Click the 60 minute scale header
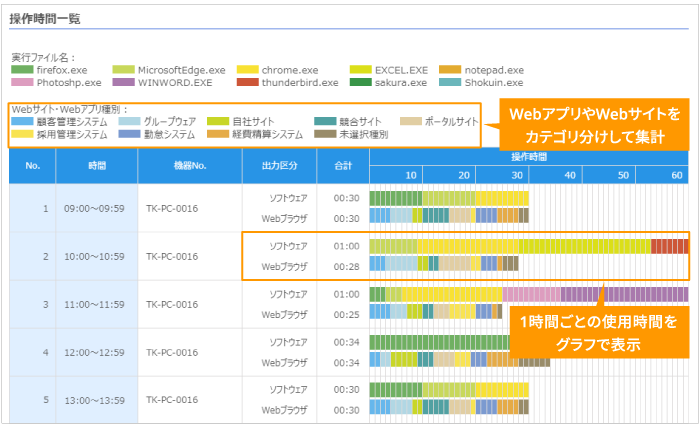700x428 pixels. [662, 175]
